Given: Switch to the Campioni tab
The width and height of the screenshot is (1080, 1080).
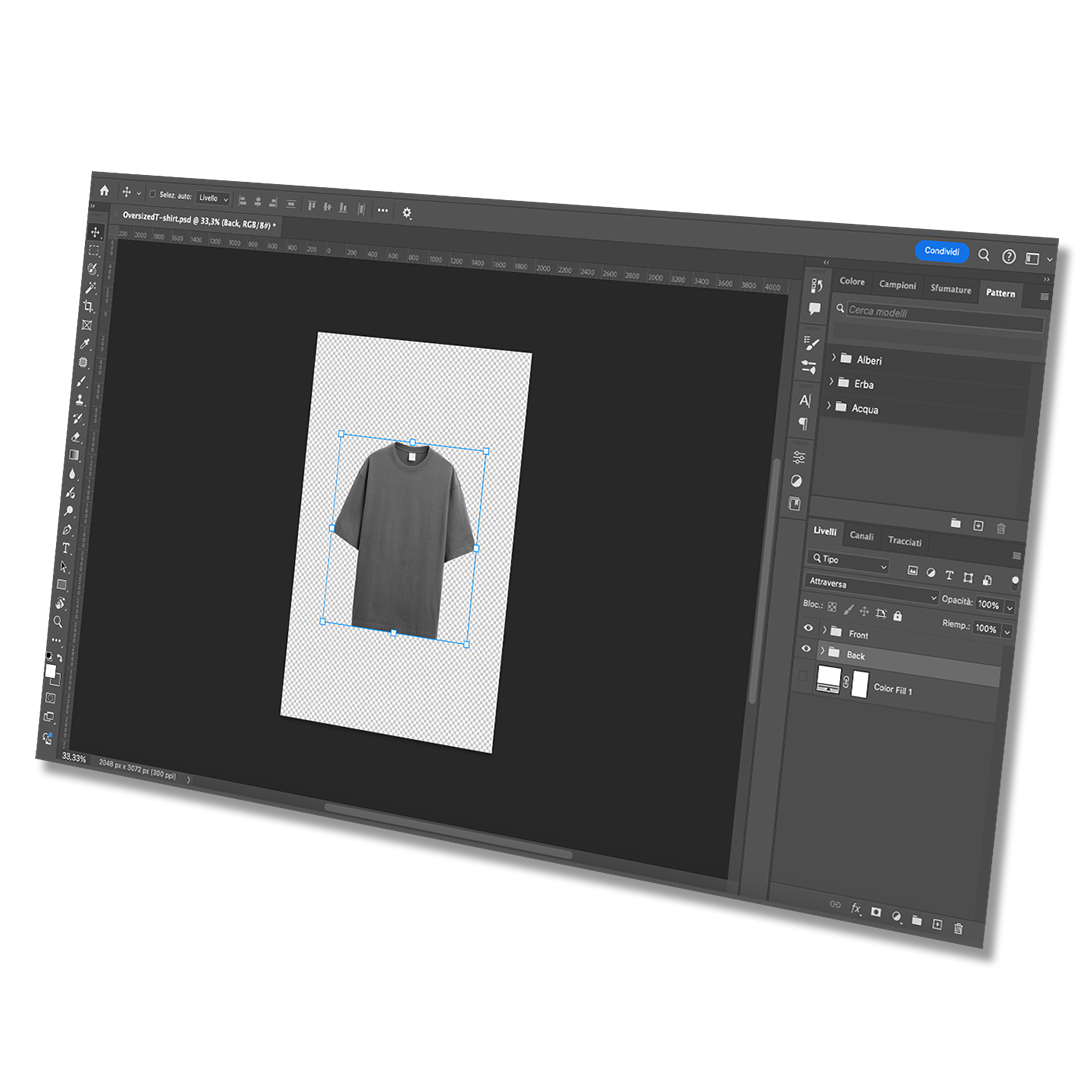Looking at the screenshot, I should click(897, 285).
